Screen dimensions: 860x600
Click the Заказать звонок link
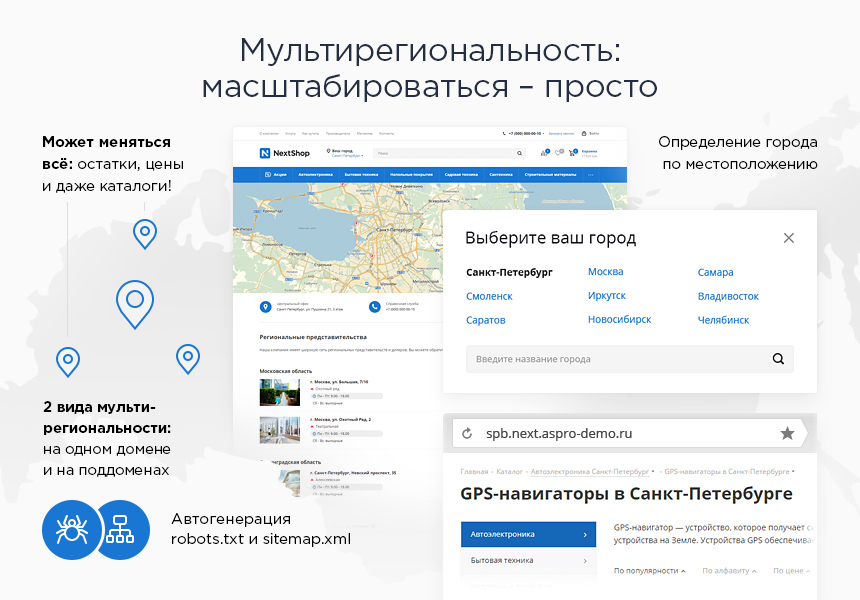(x=562, y=133)
